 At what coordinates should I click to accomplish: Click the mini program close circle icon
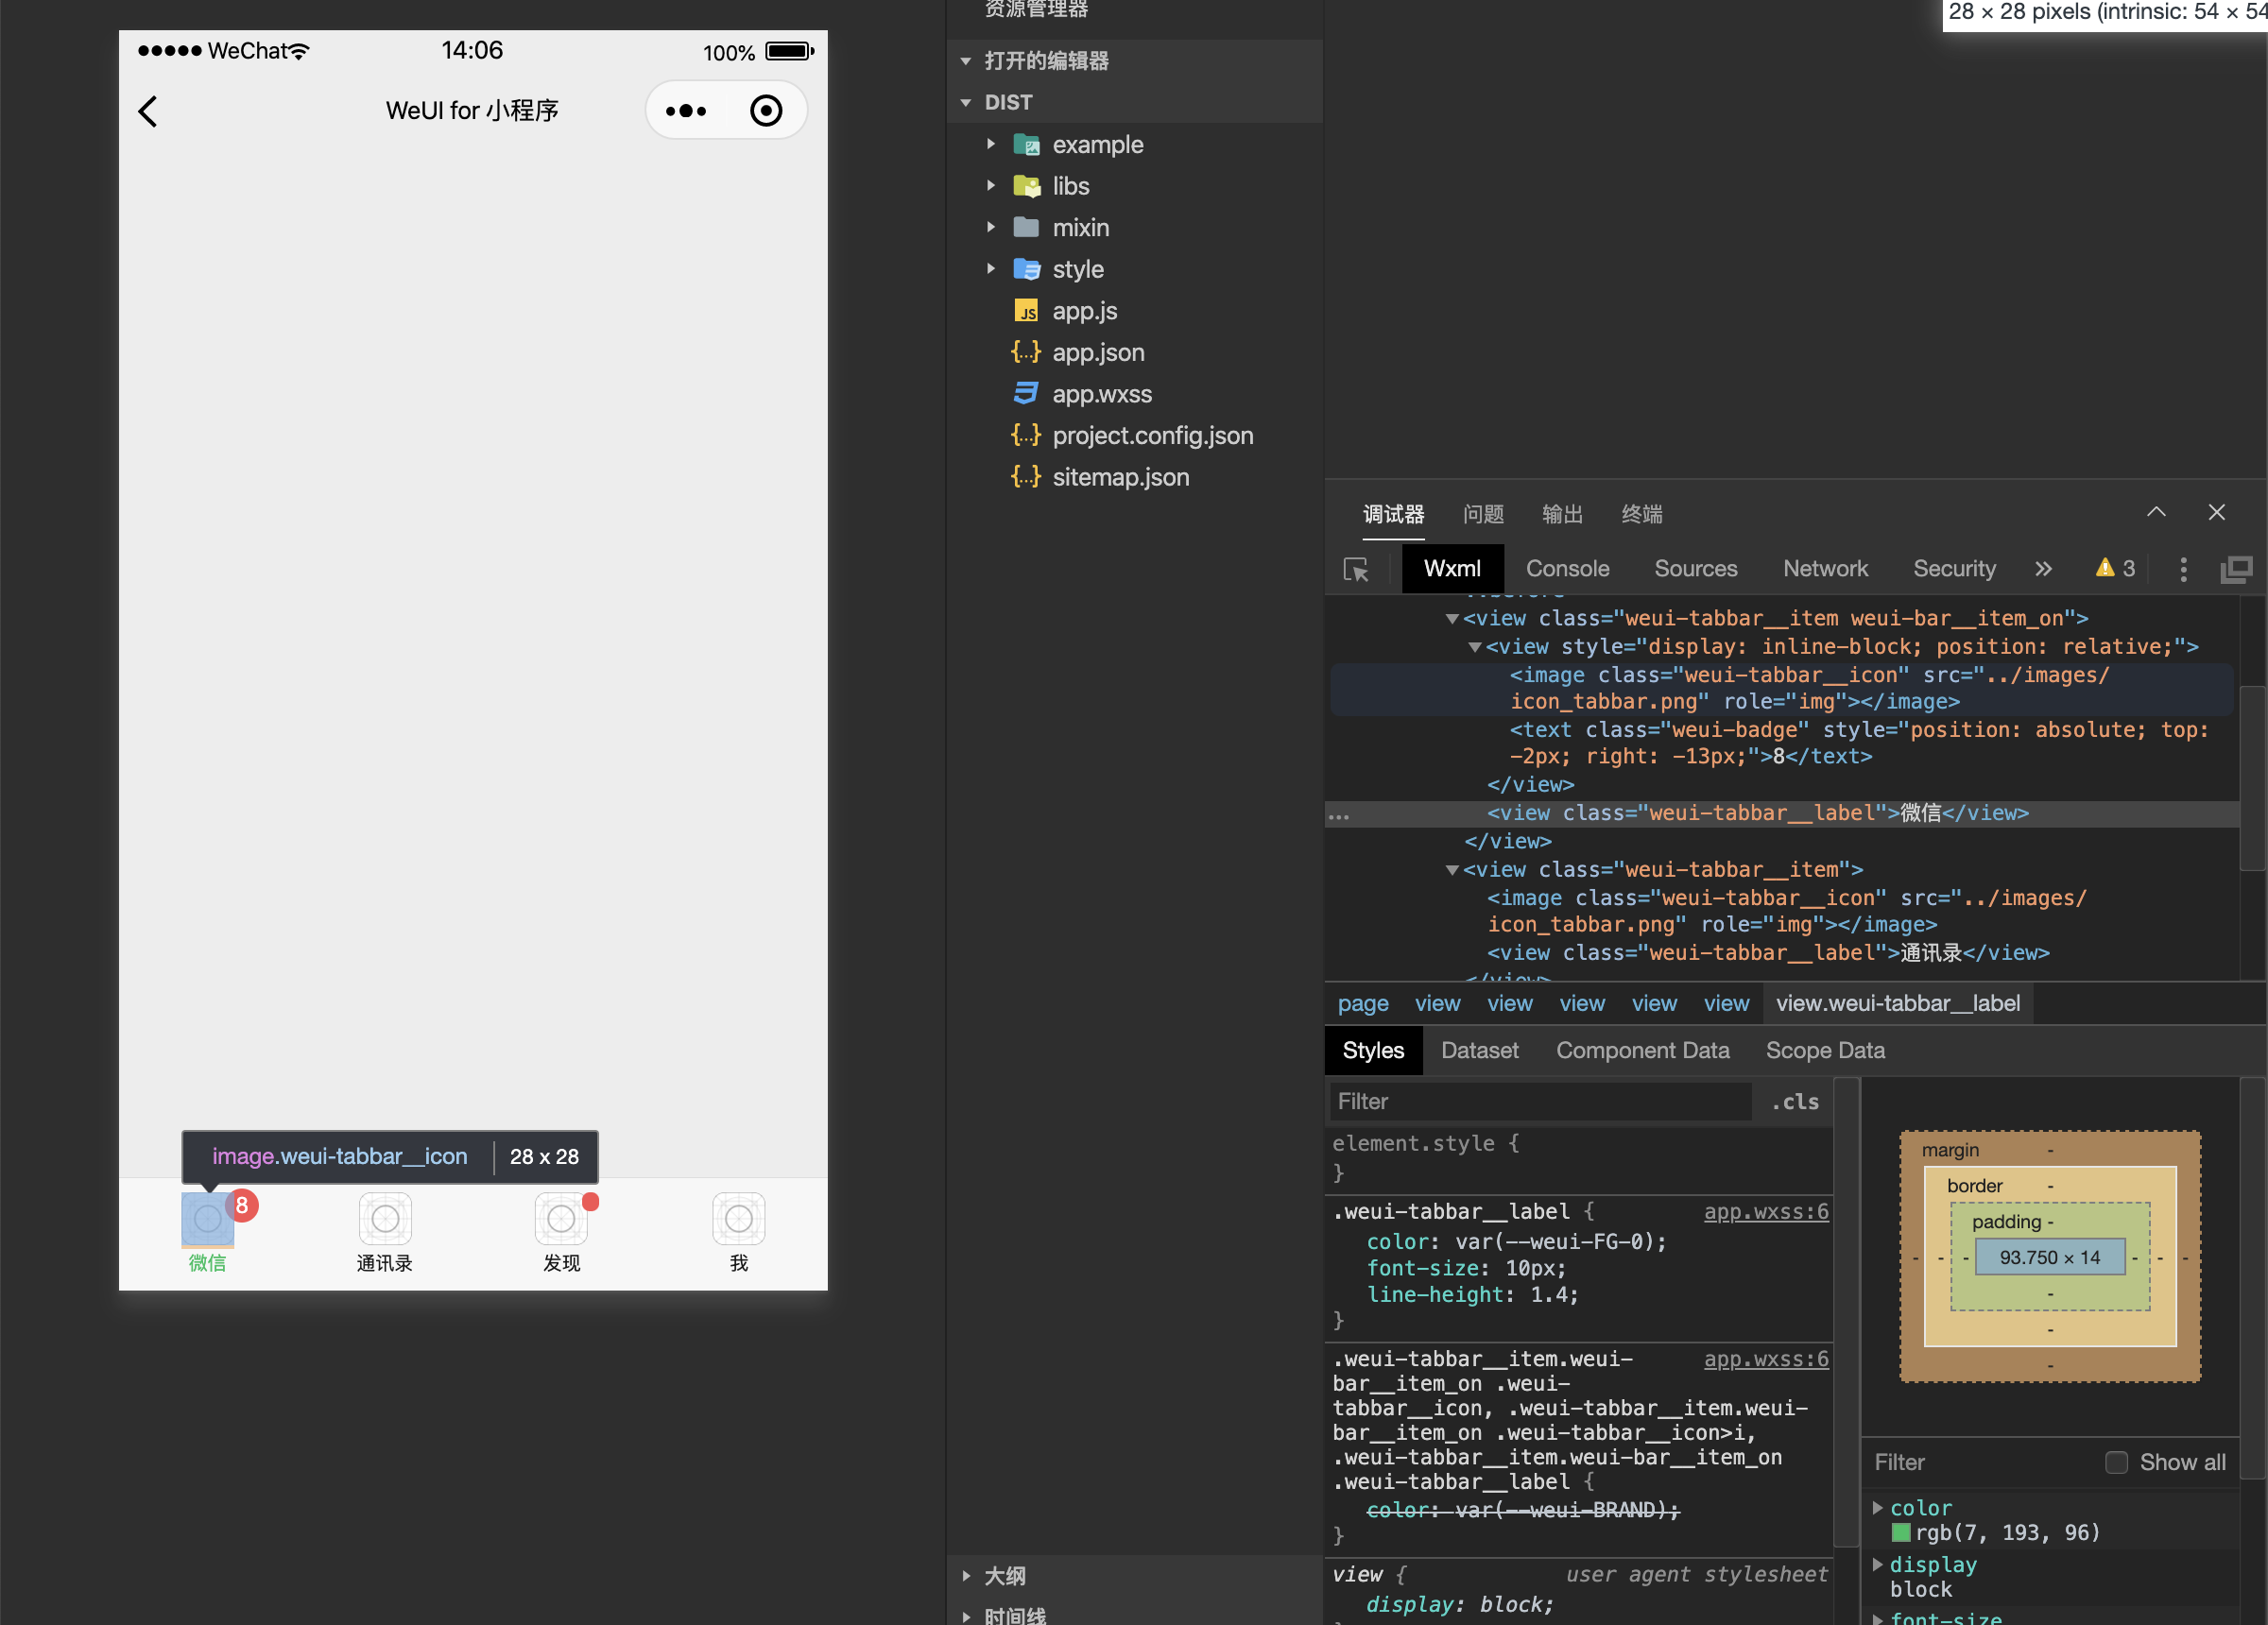pos(766,111)
